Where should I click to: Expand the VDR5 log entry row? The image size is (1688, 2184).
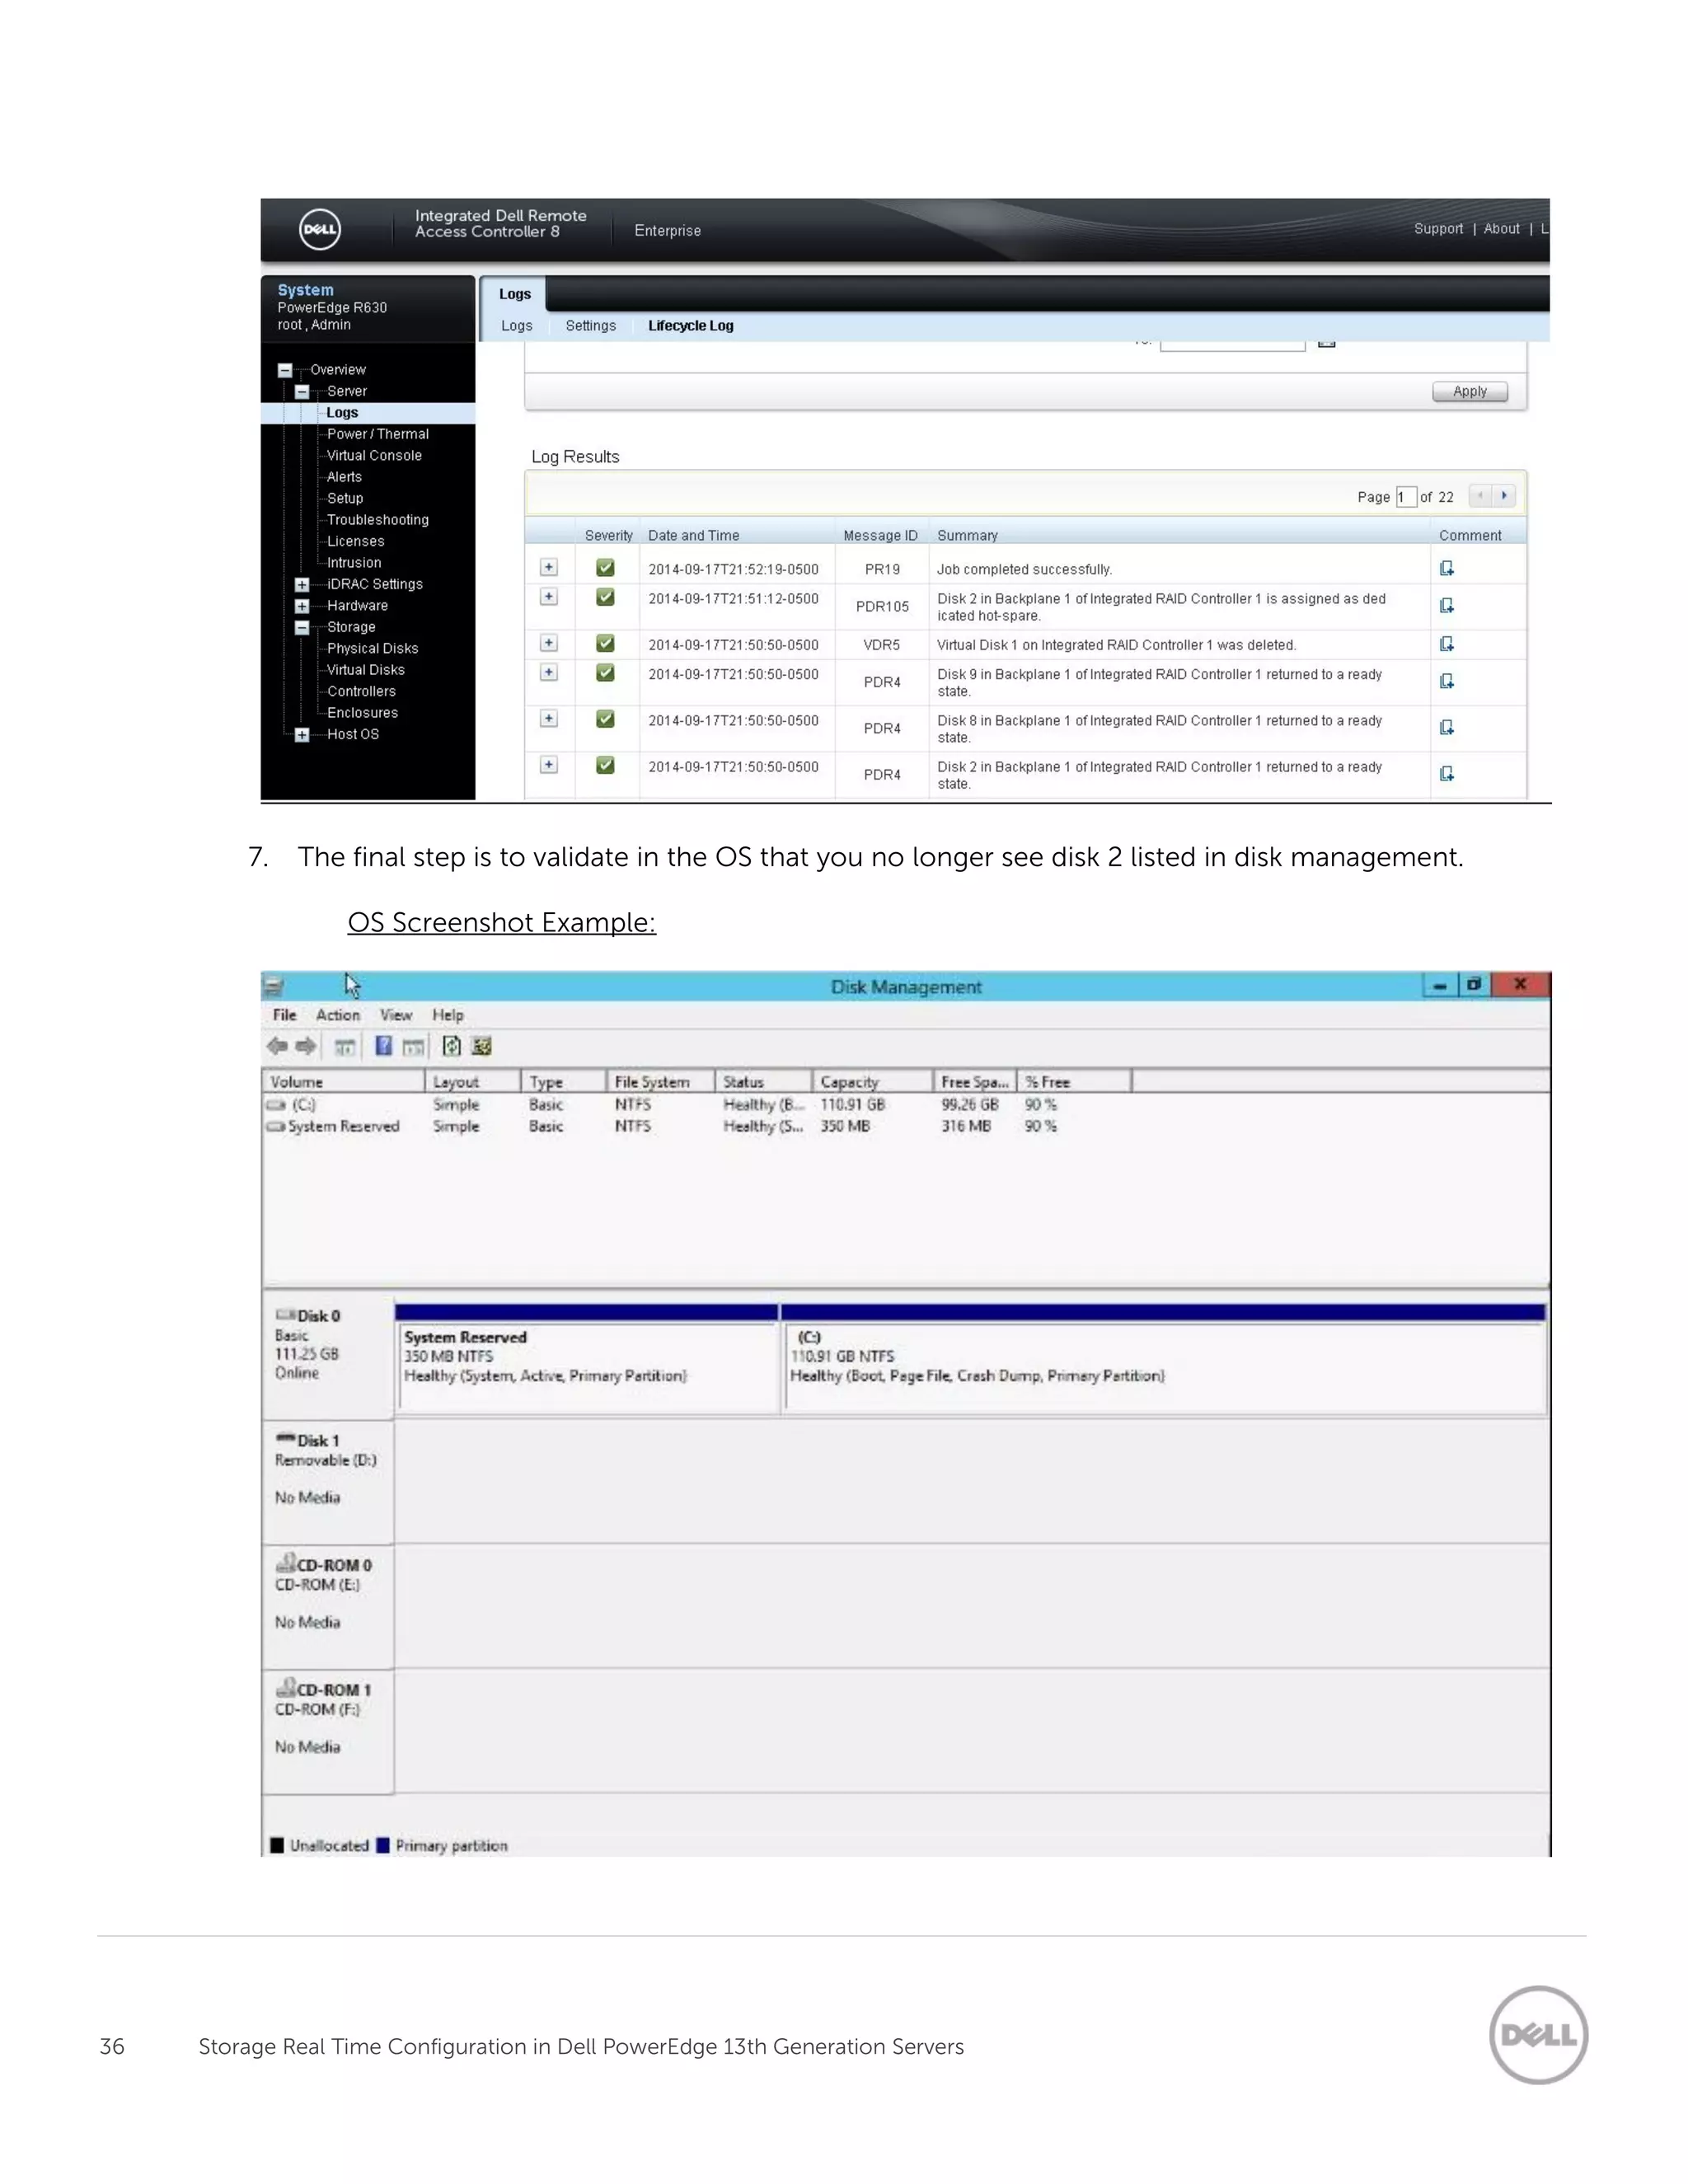click(x=548, y=643)
